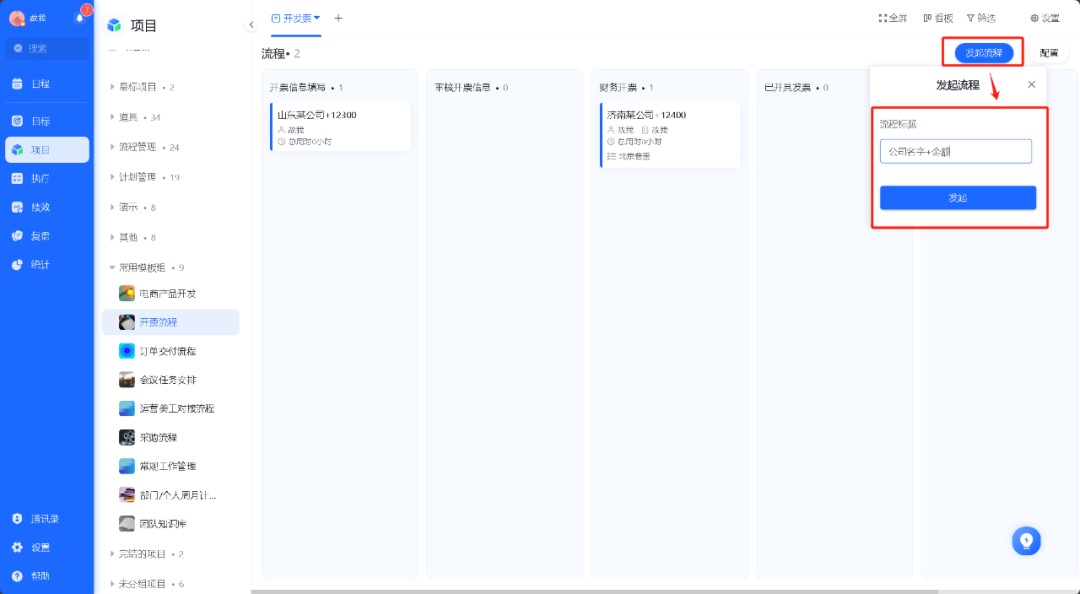Image resolution: width=1080 pixels, height=594 pixels.
Task: Open the 筛选 filter option
Action: coord(982,18)
